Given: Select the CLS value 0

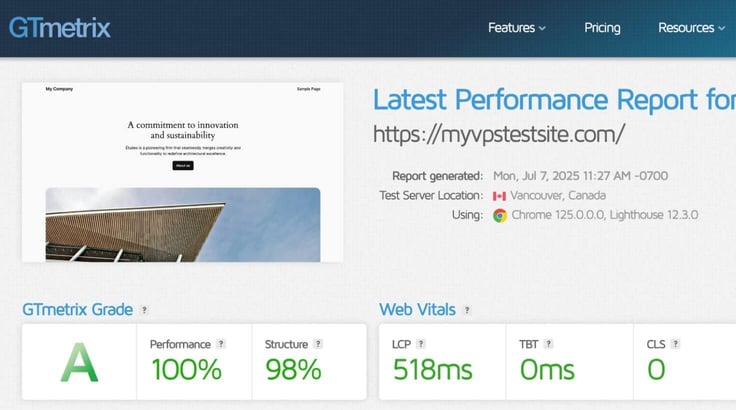Looking at the screenshot, I should point(656,369).
